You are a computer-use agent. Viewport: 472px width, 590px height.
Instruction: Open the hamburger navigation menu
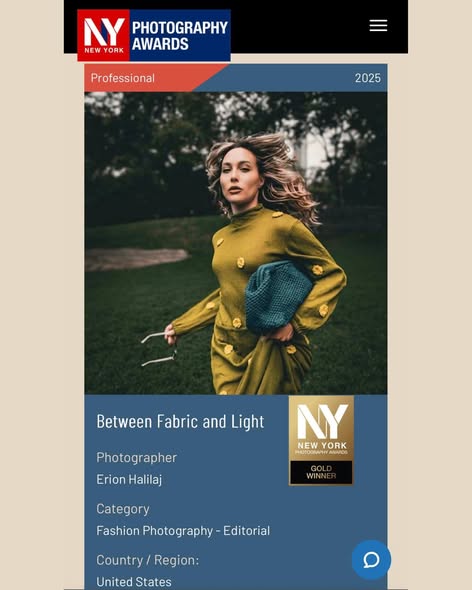click(378, 26)
